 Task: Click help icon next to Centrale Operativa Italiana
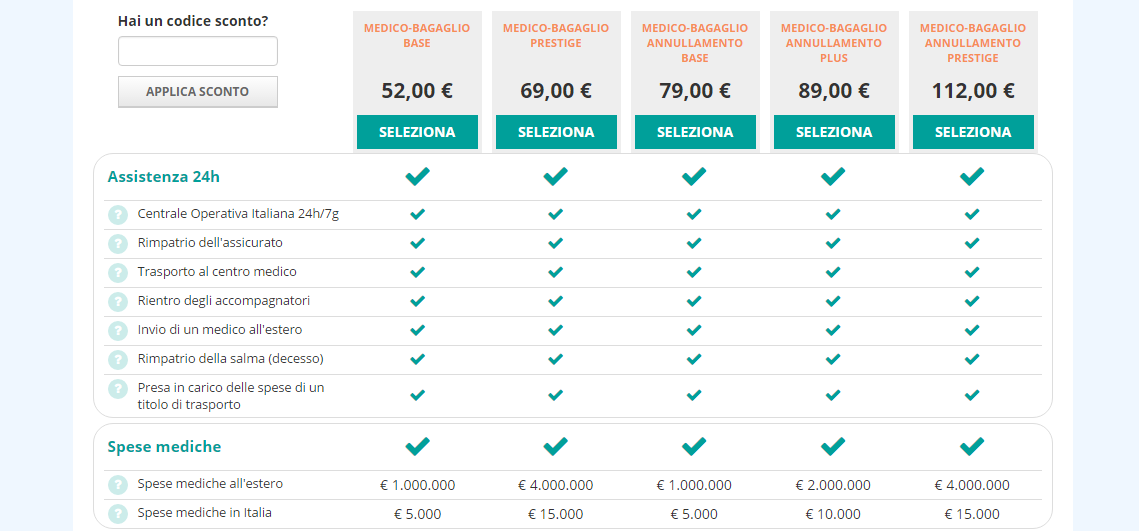pos(118,215)
